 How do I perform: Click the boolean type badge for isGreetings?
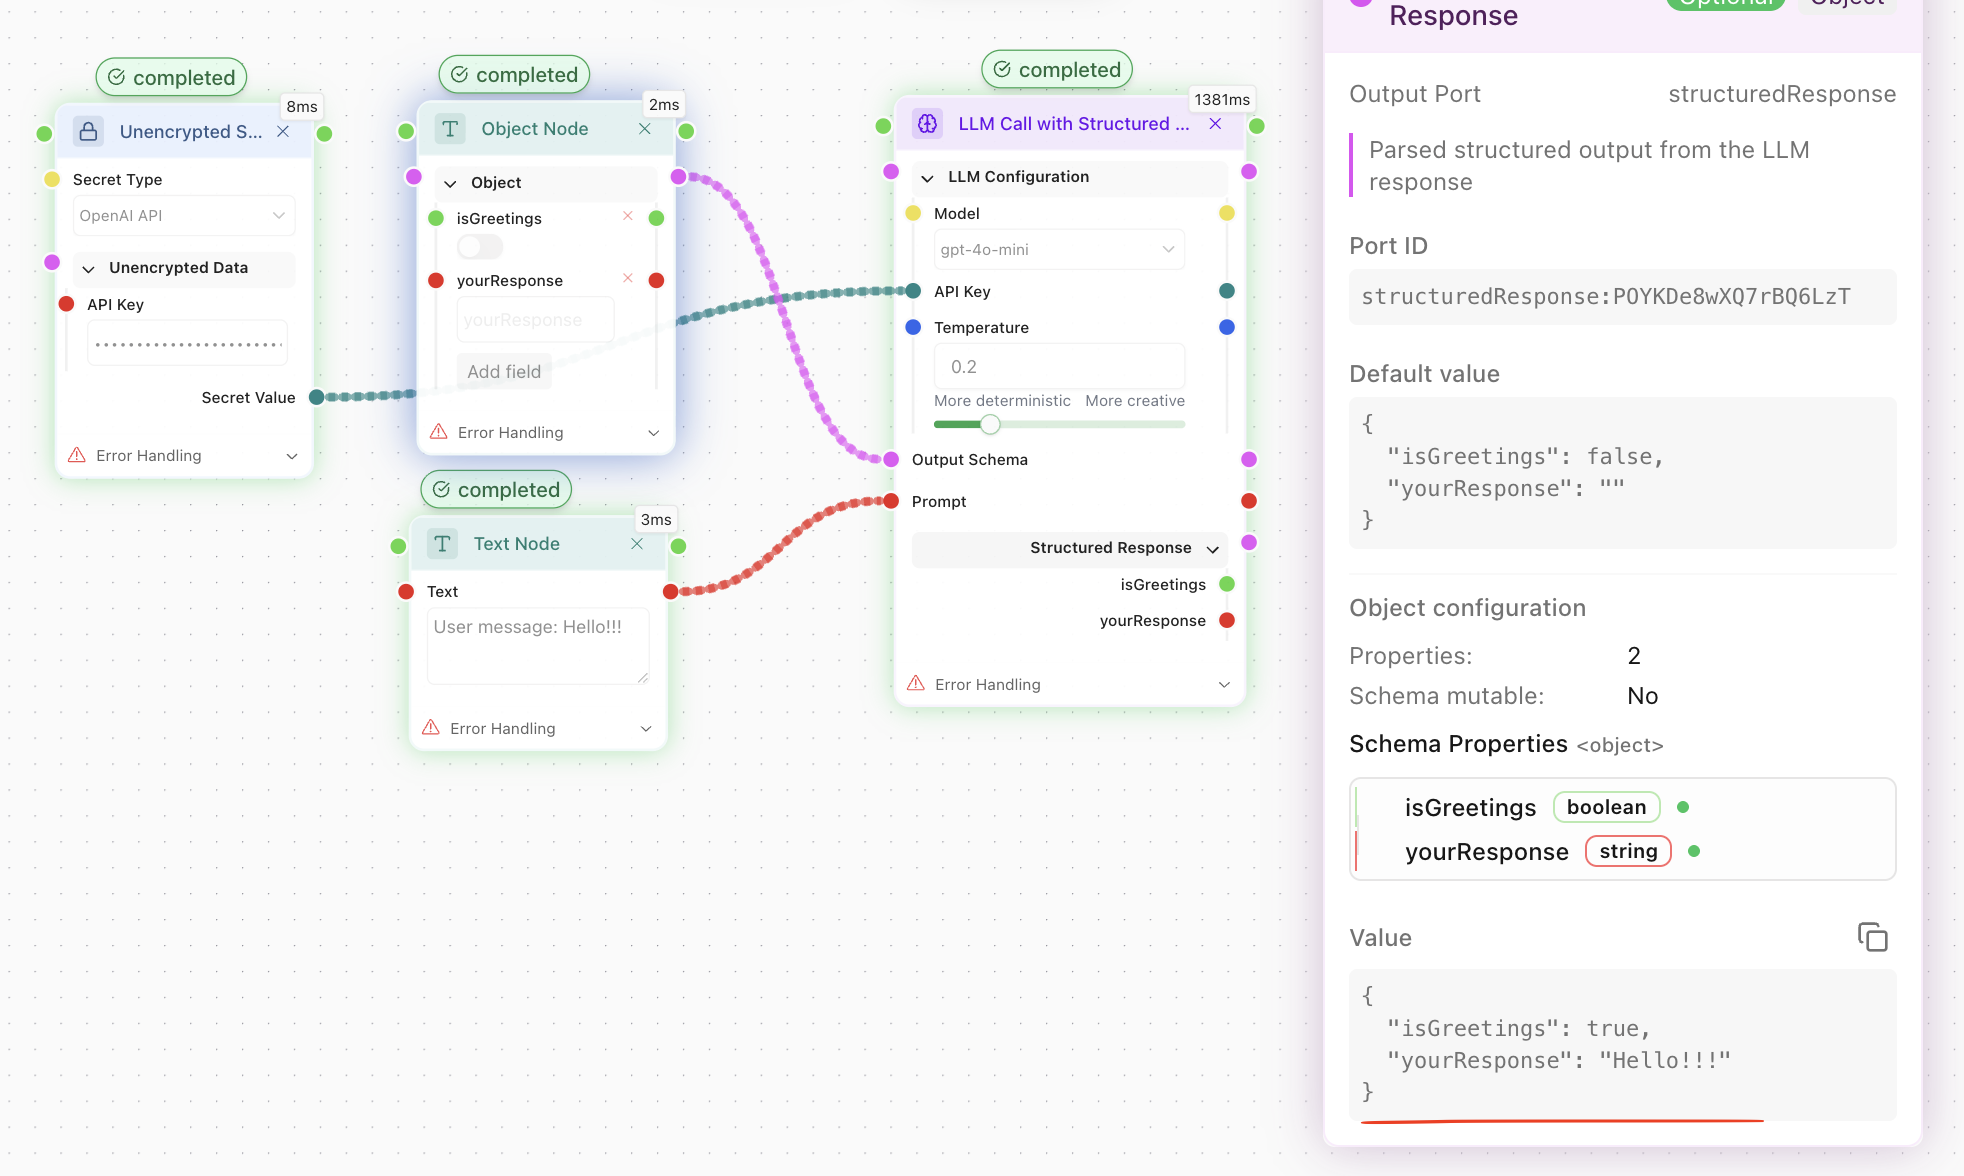point(1606,807)
